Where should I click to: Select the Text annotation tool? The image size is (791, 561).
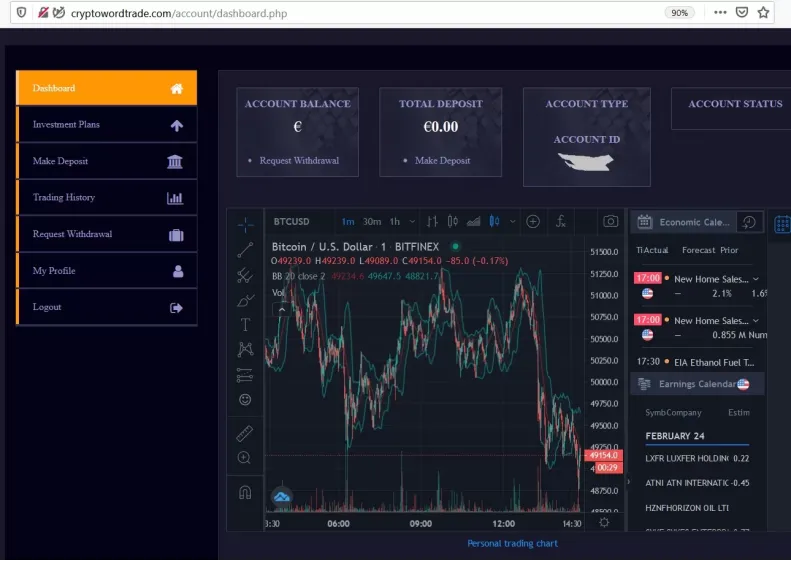[245, 325]
